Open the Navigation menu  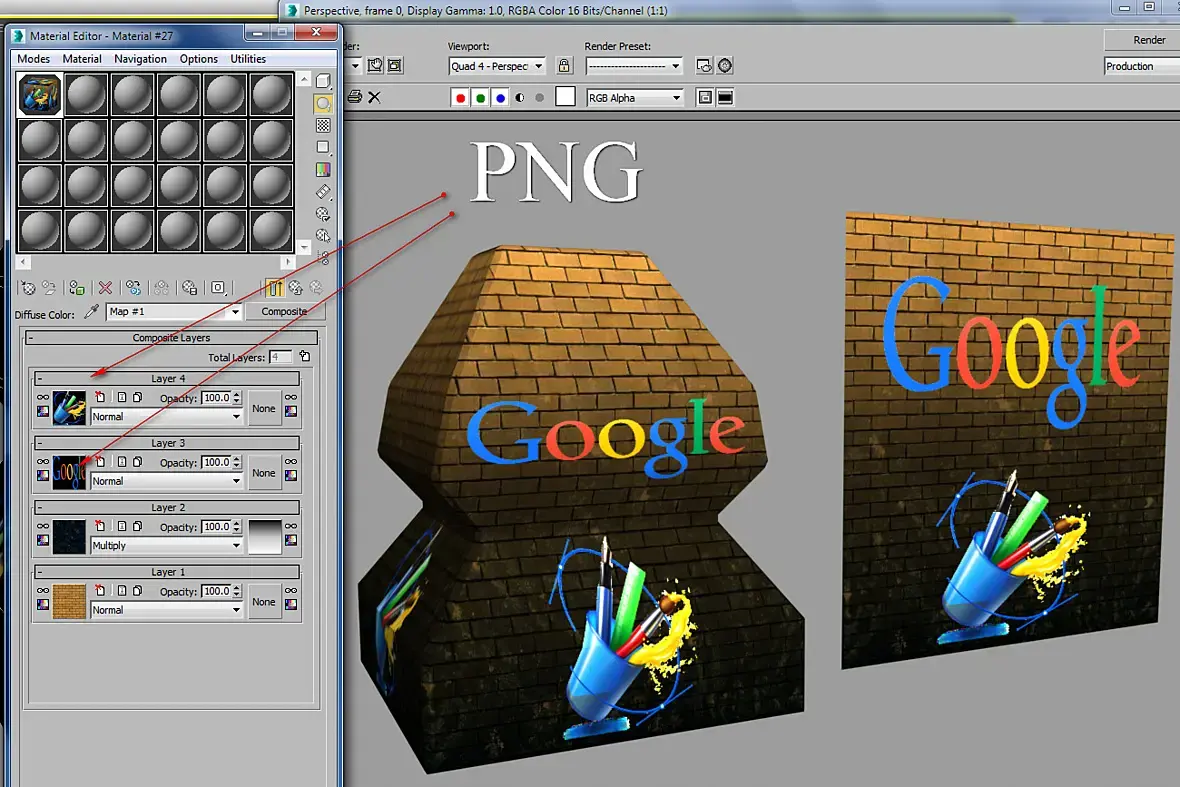click(141, 59)
